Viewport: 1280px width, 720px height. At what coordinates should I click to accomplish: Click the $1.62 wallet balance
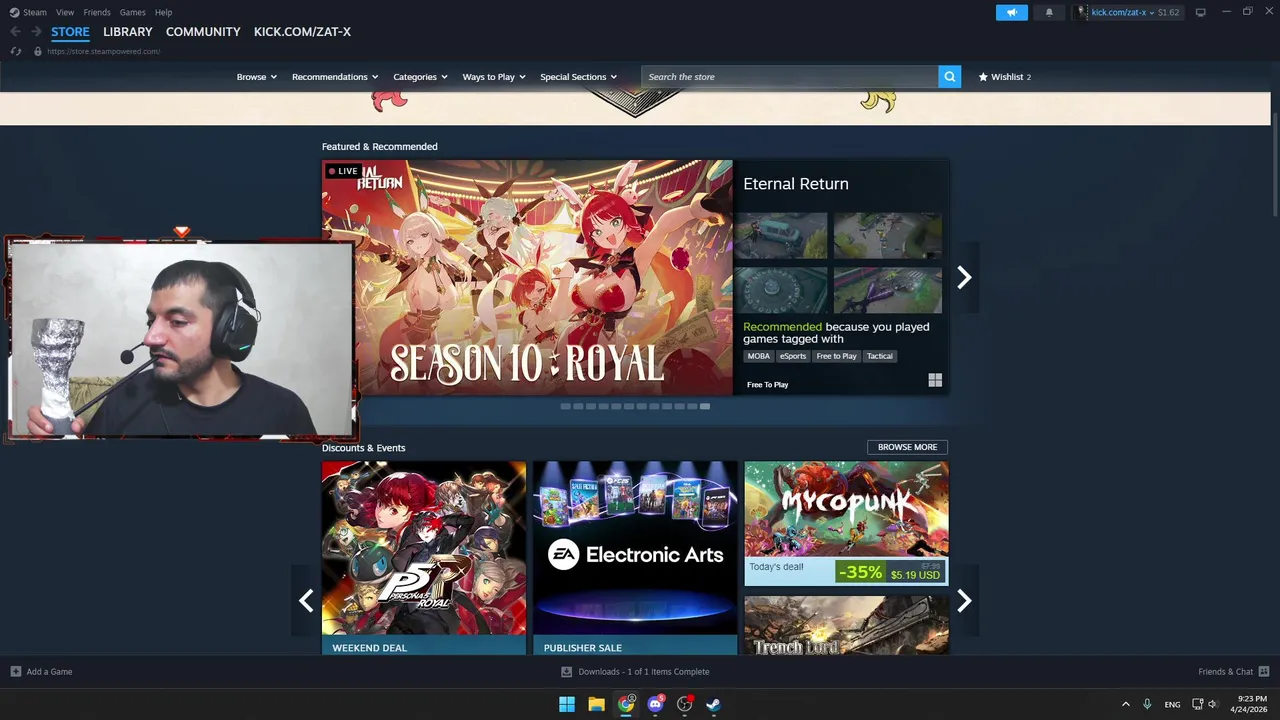coord(1168,12)
